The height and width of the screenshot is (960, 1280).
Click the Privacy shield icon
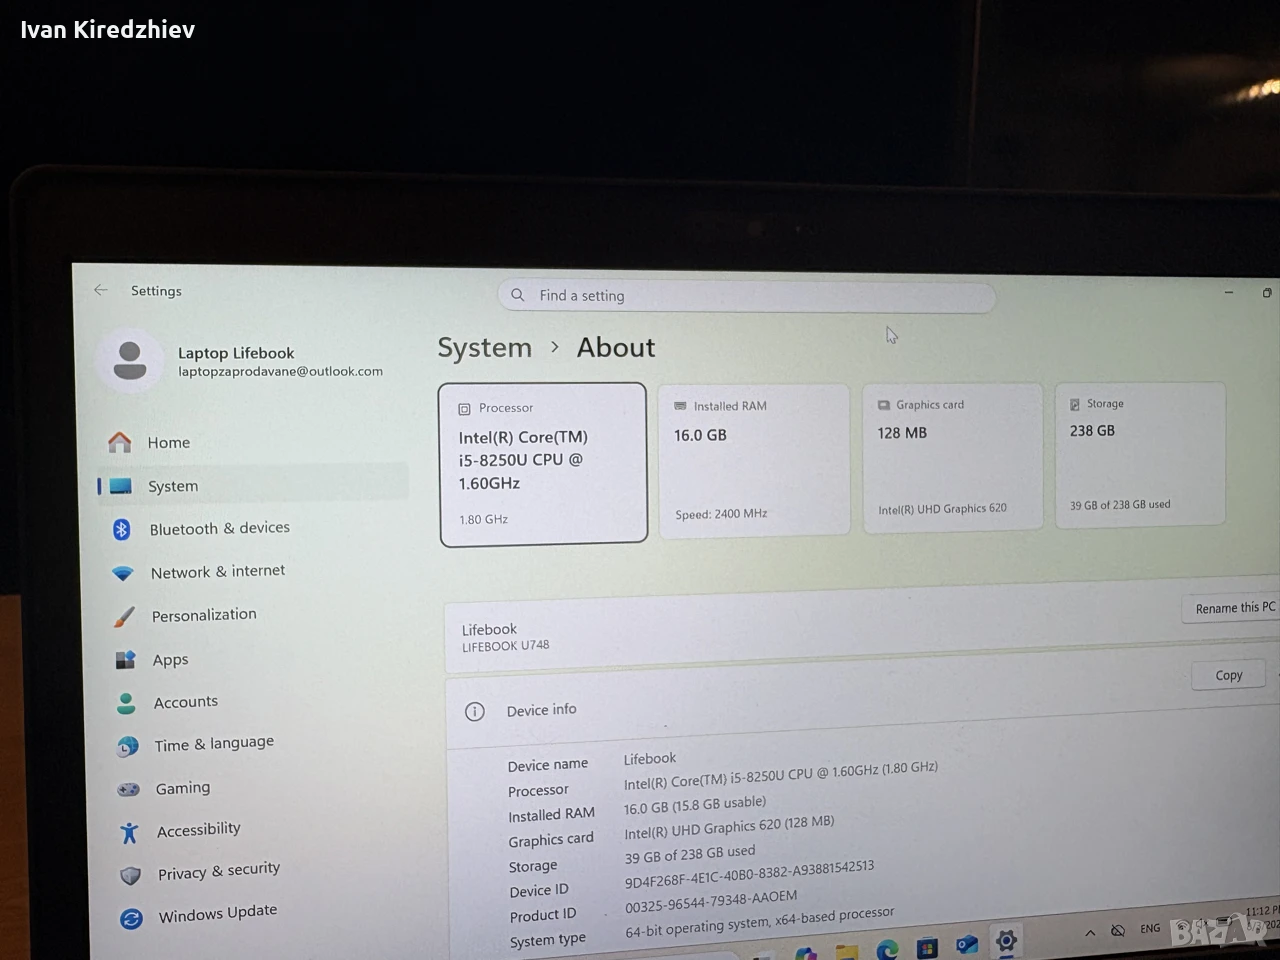[130, 876]
